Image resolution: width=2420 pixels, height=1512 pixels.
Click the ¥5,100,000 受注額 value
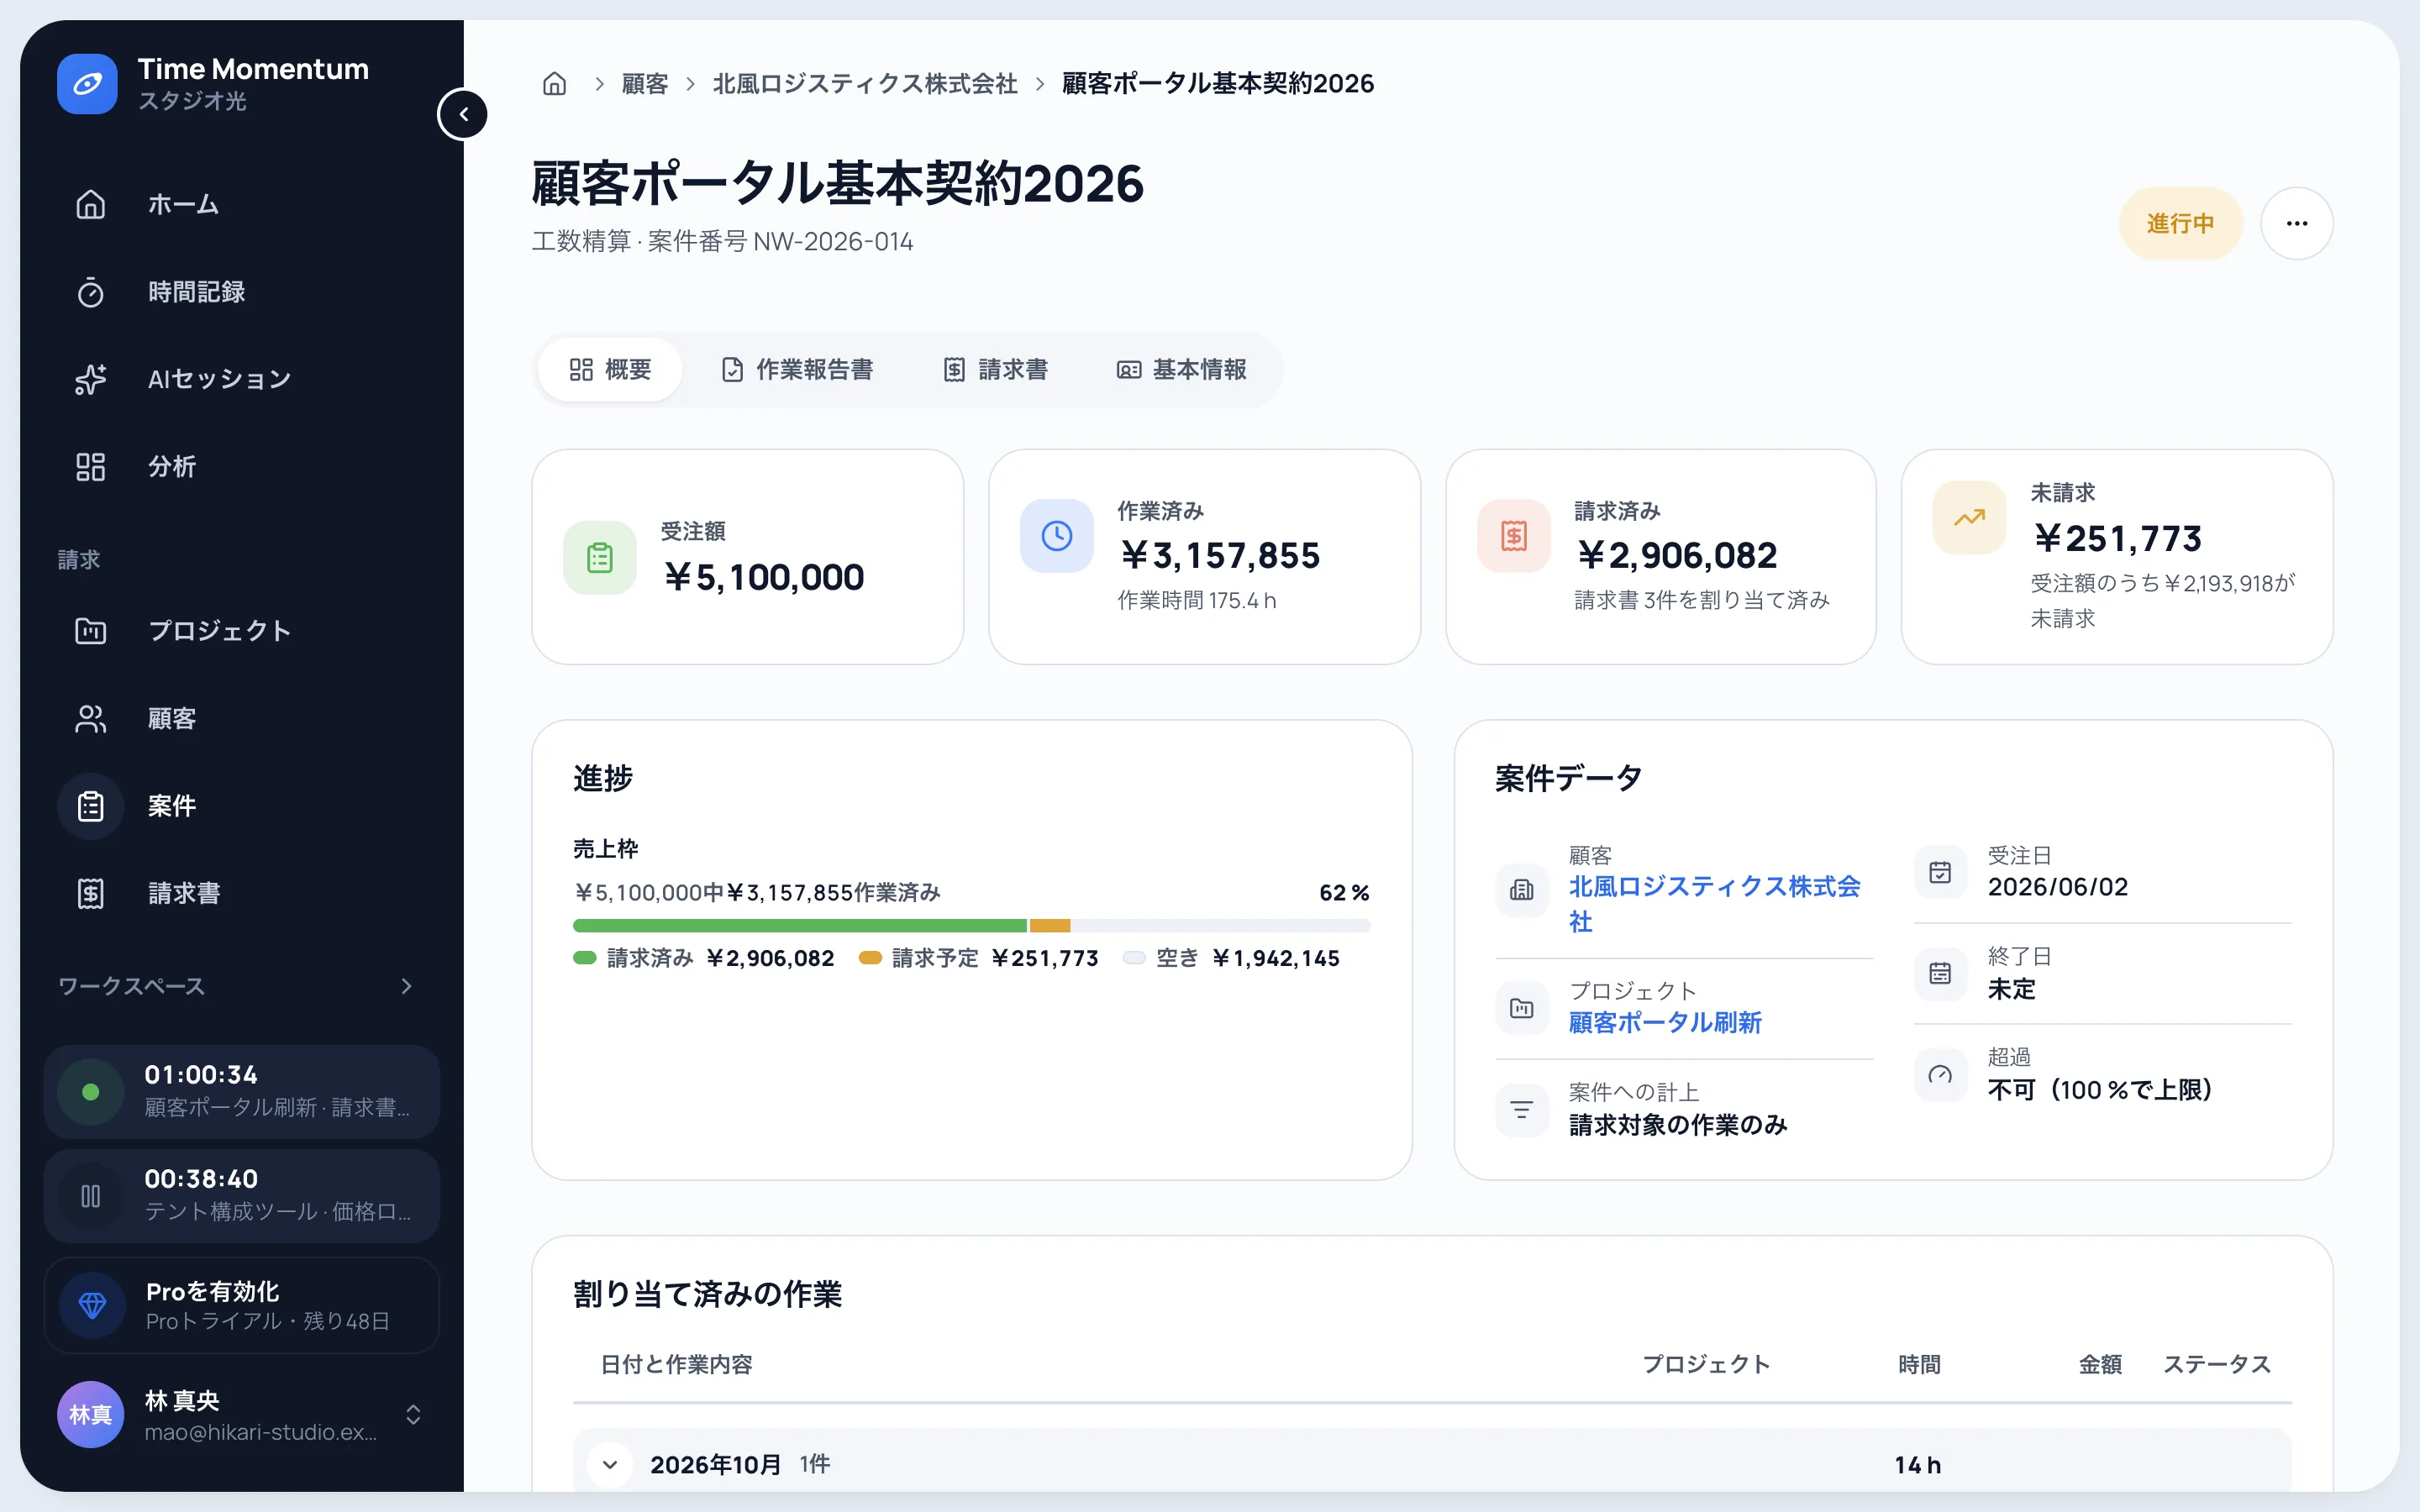click(x=763, y=577)
